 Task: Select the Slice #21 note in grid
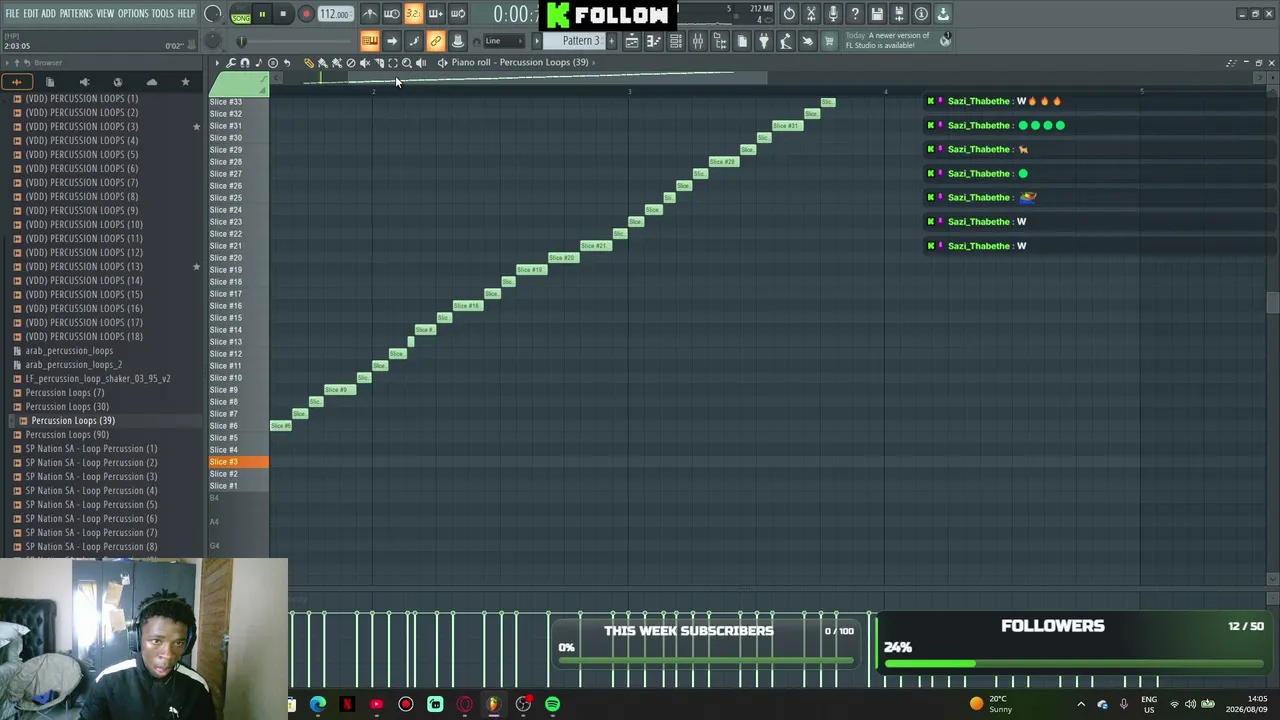(596, 246)
